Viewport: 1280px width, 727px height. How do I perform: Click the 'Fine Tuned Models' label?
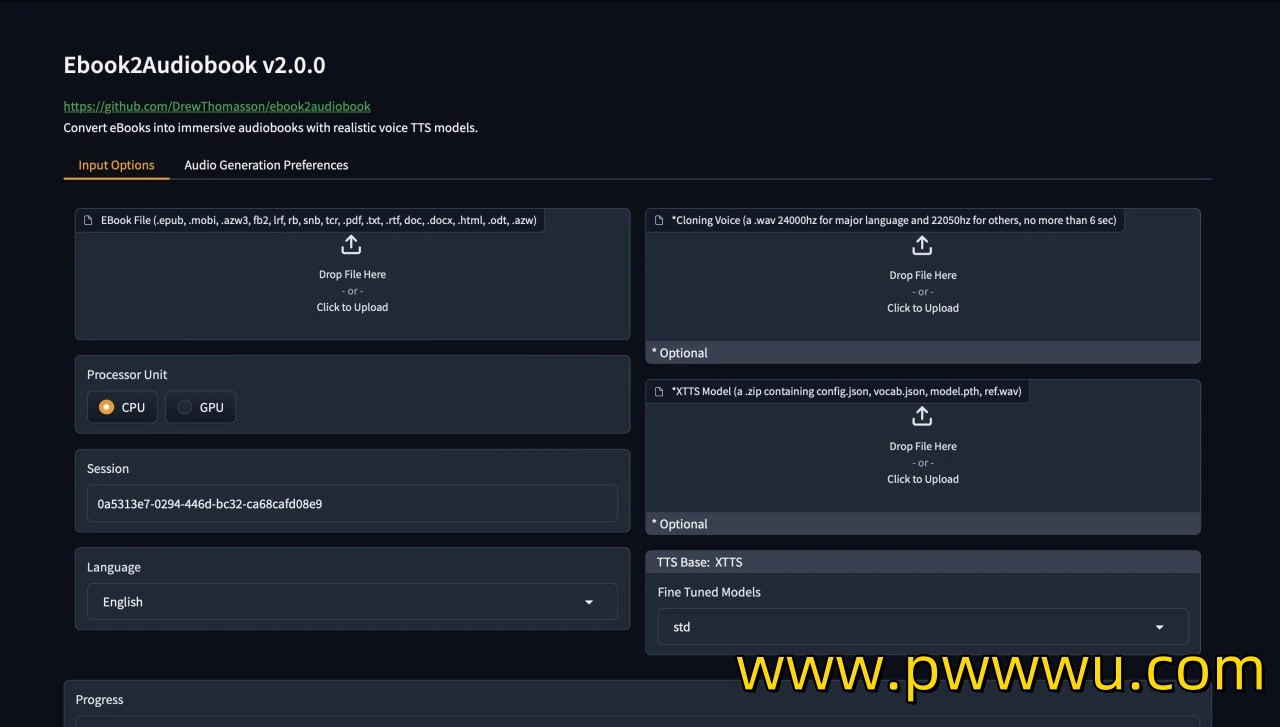click(x=709, y=592)
